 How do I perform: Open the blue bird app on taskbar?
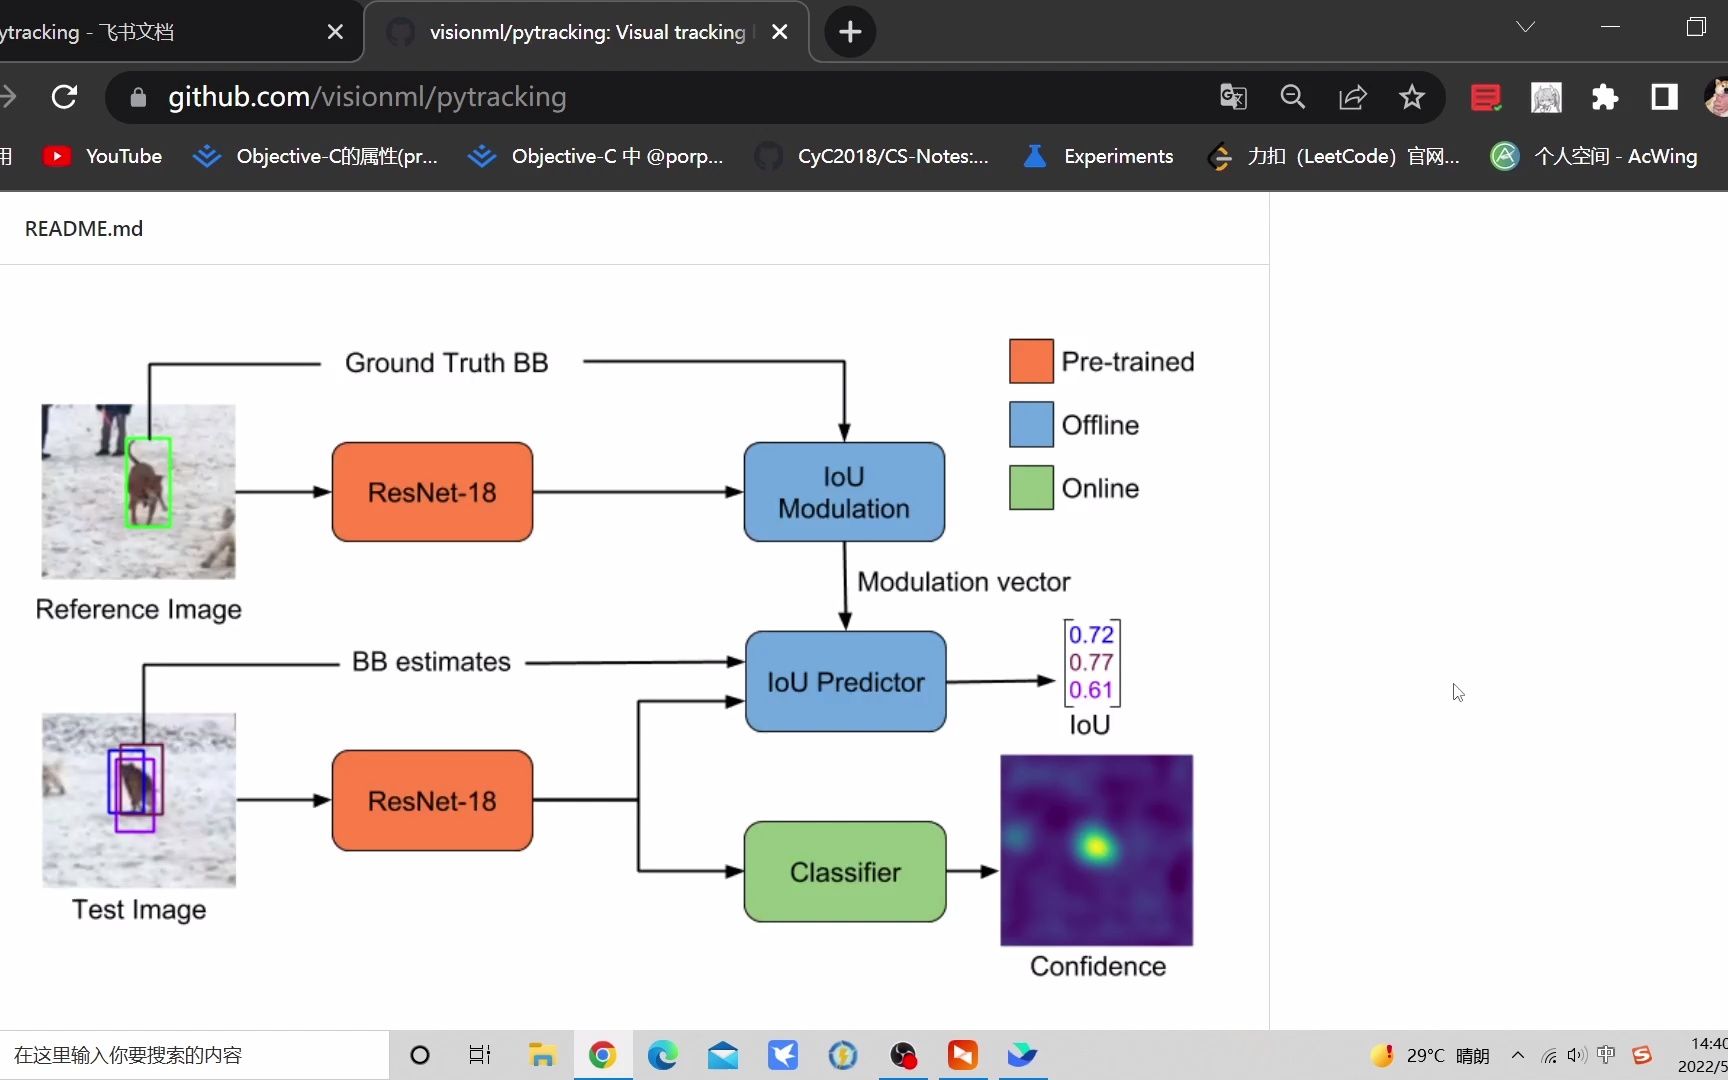(x=782, y=1055)
